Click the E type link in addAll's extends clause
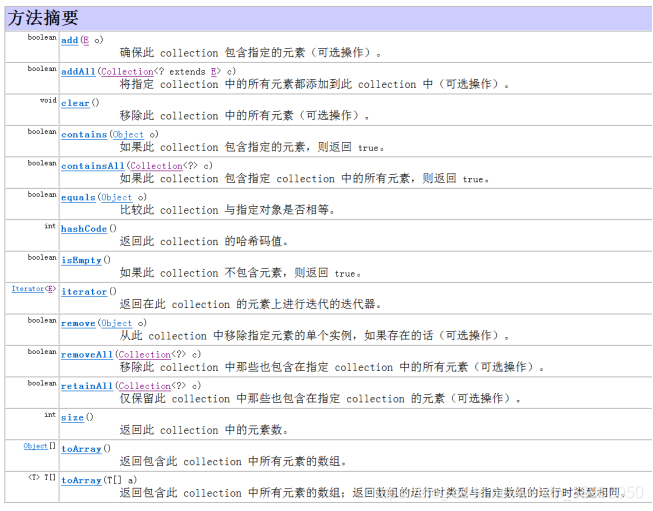The height and width of the screenshot is (511, 653). [214, 72]
